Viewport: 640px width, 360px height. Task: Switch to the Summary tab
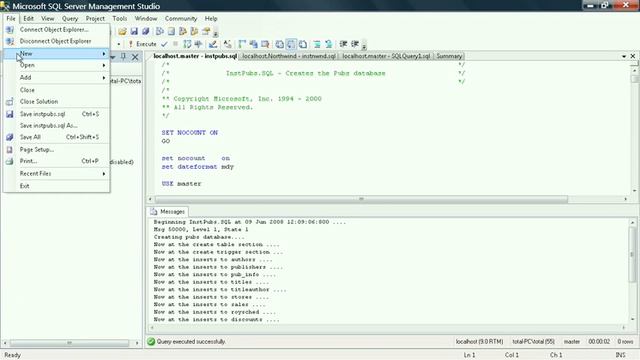point(449,56)
